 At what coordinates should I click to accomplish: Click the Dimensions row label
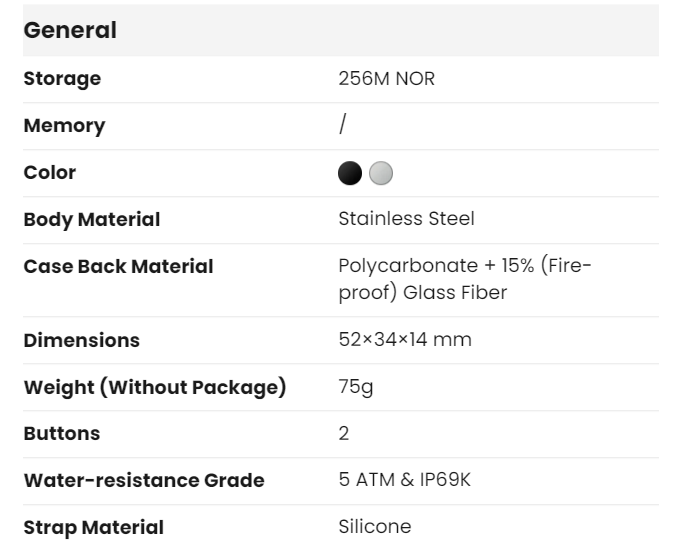81,340
